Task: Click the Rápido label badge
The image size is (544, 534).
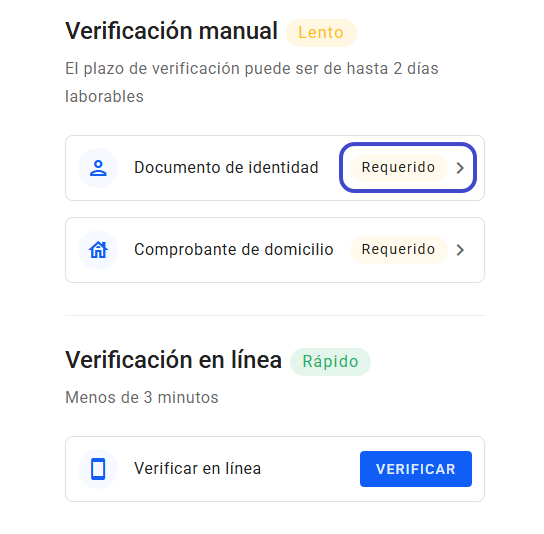Action: pos(330,362)
